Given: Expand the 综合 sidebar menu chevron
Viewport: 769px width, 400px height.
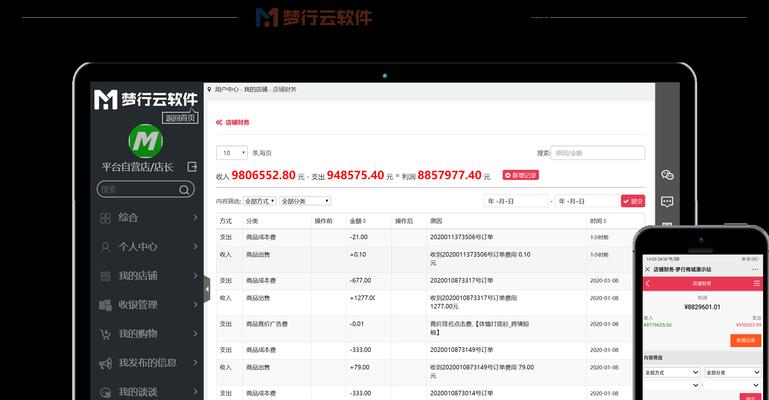Looking at the screenshot, I should point(195,217).
